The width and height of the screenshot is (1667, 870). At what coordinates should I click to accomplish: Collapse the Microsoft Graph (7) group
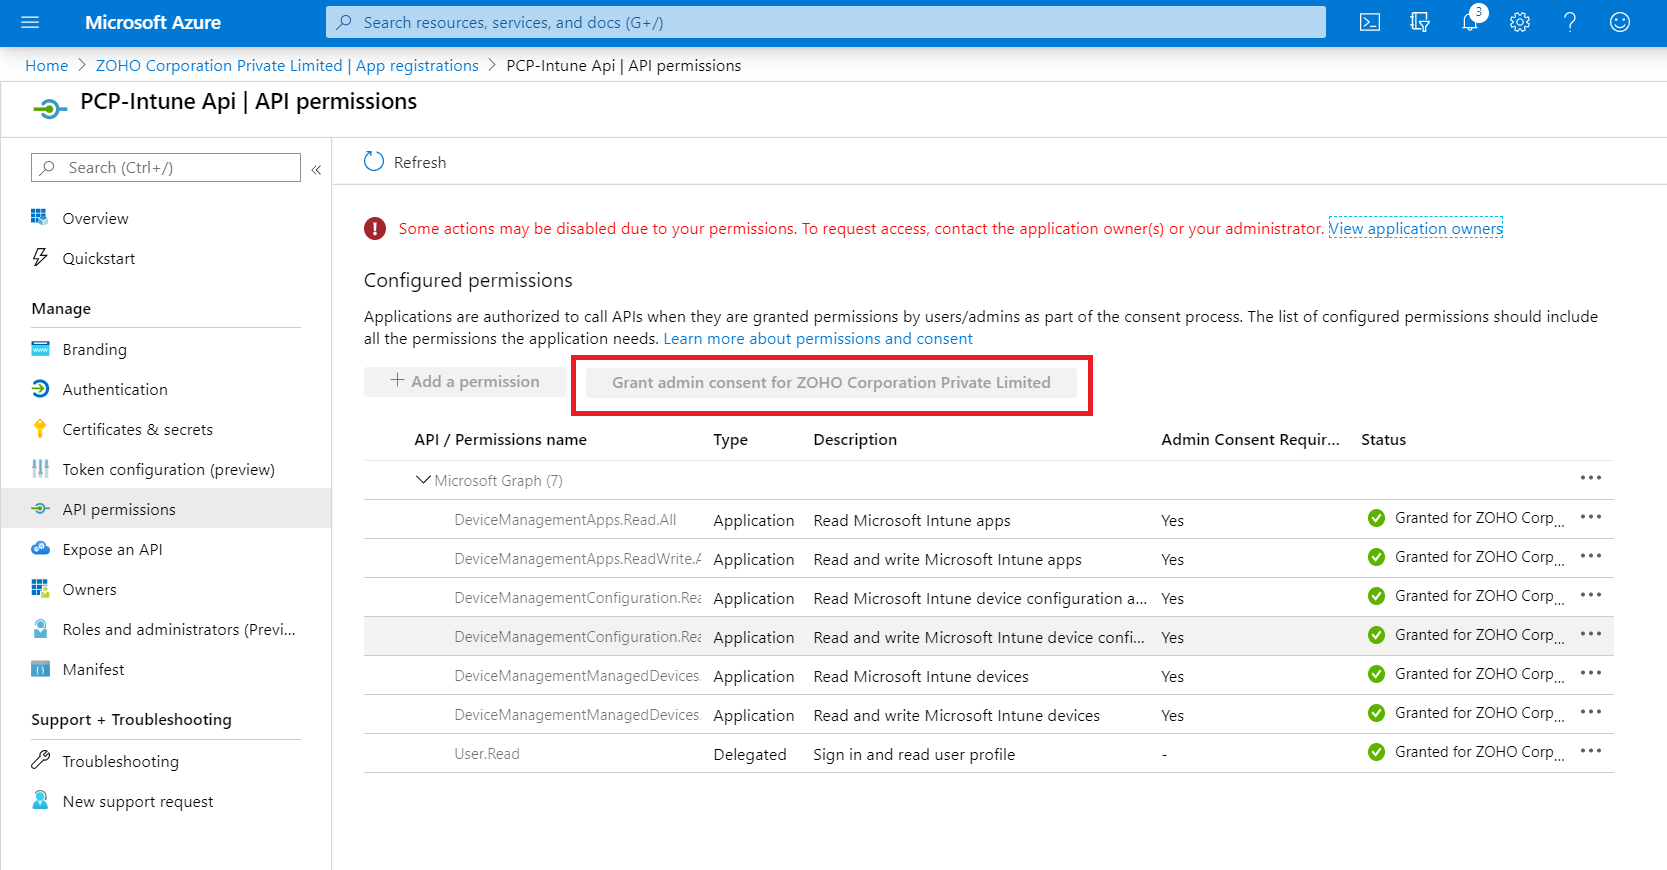pyautogui.click(x=423, y=480)
